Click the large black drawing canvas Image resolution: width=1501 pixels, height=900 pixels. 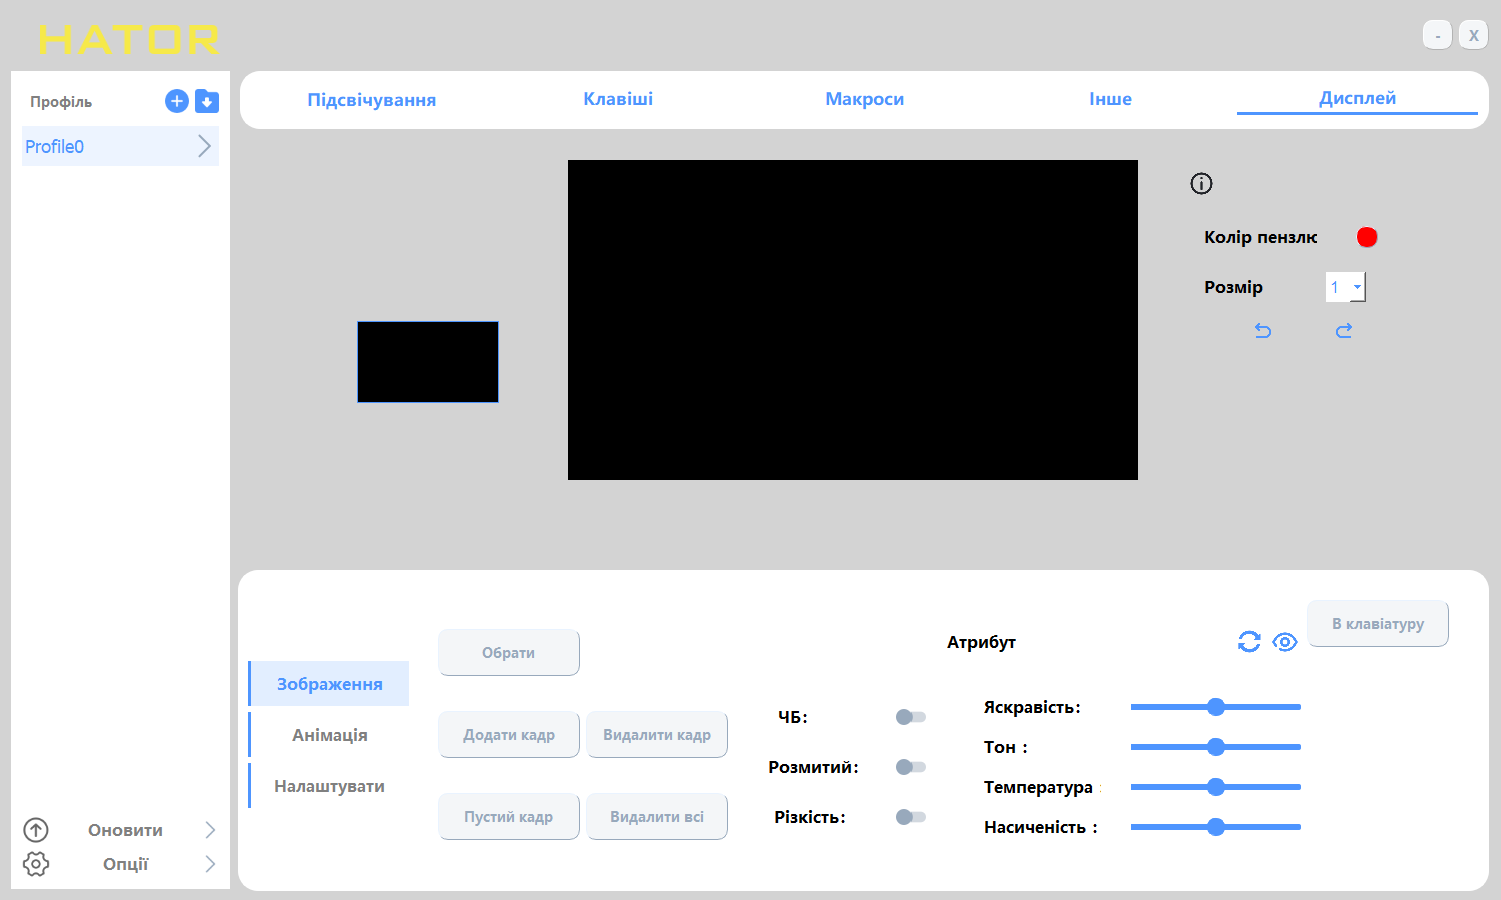pyautogui.click(x=853, y=320)
